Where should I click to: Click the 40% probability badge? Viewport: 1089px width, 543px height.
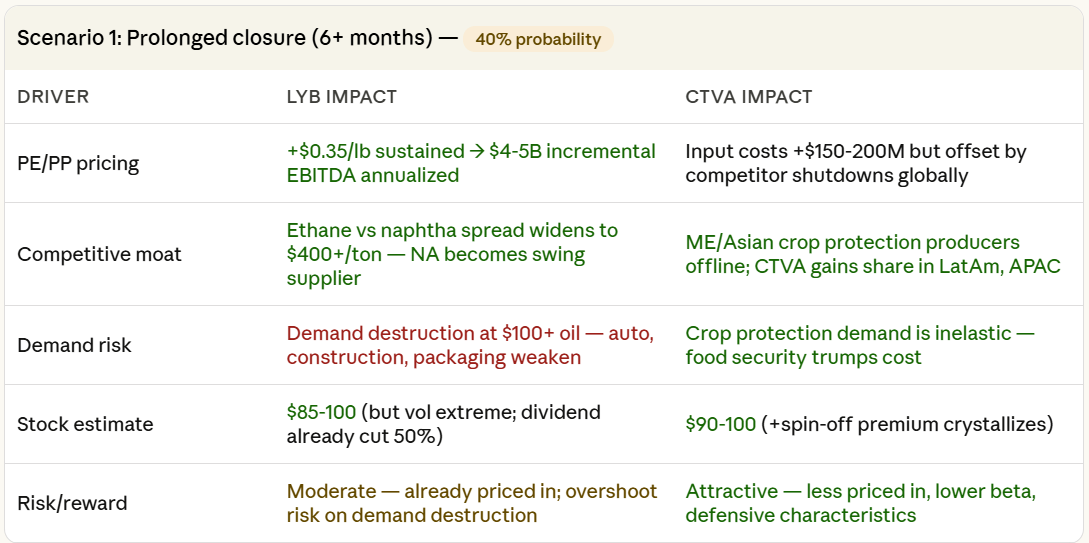(x=538, y=40)
